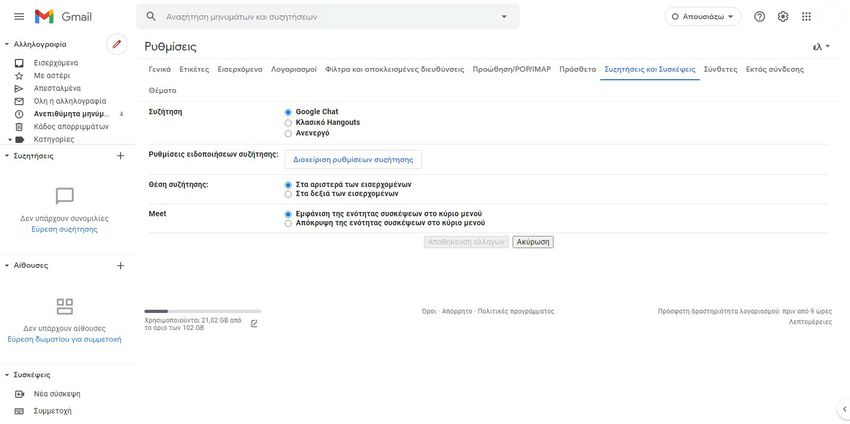The image size is (850, 424).
Task: Click the Εύρεση συζήτησης link
Action: [65, 229]
